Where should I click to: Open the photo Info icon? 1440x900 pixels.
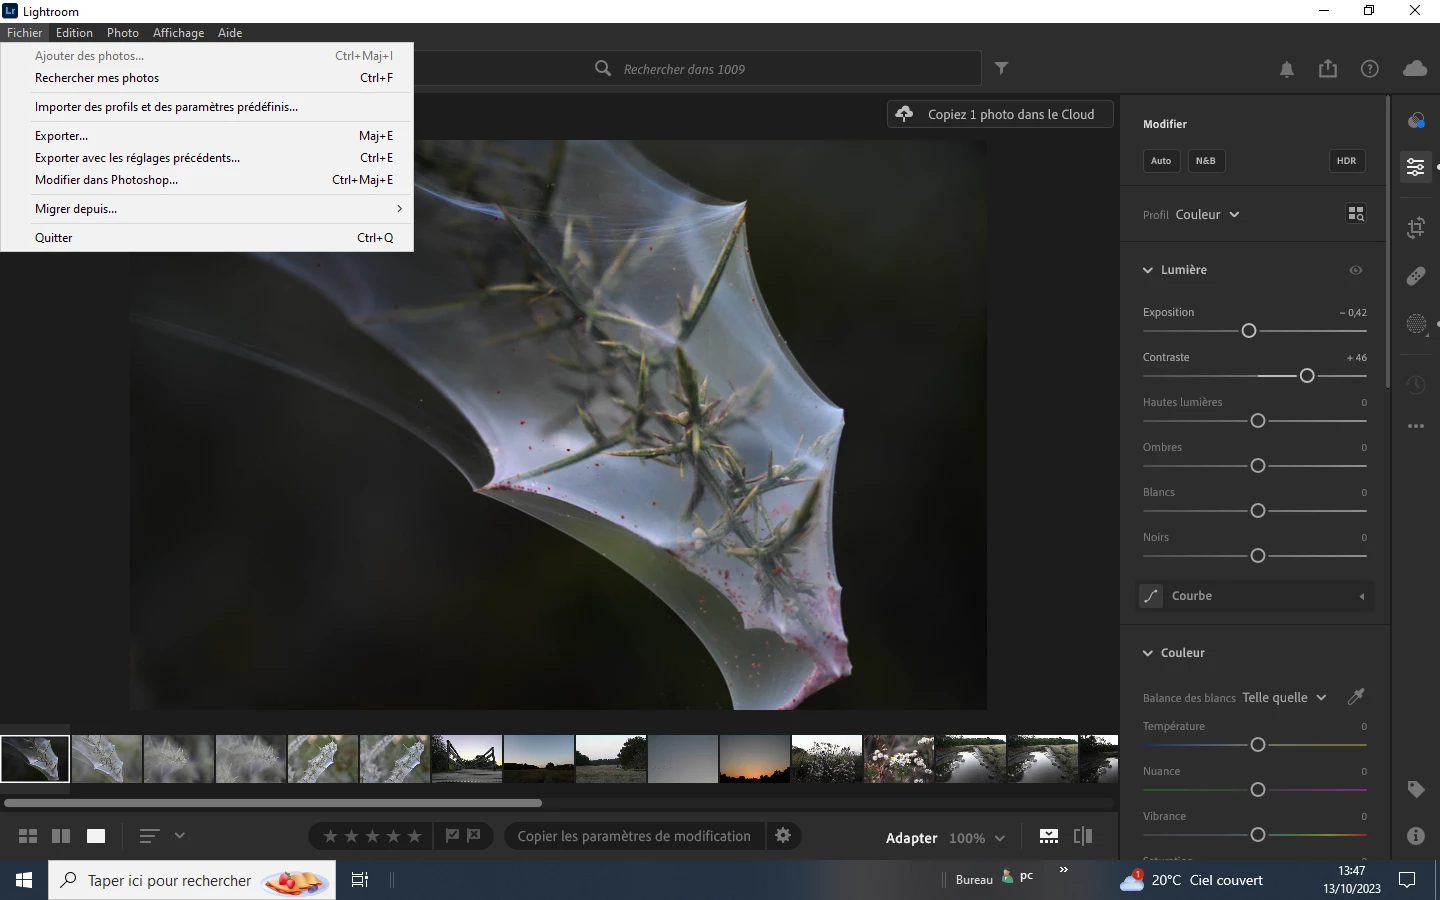(x=1416, y=836)
